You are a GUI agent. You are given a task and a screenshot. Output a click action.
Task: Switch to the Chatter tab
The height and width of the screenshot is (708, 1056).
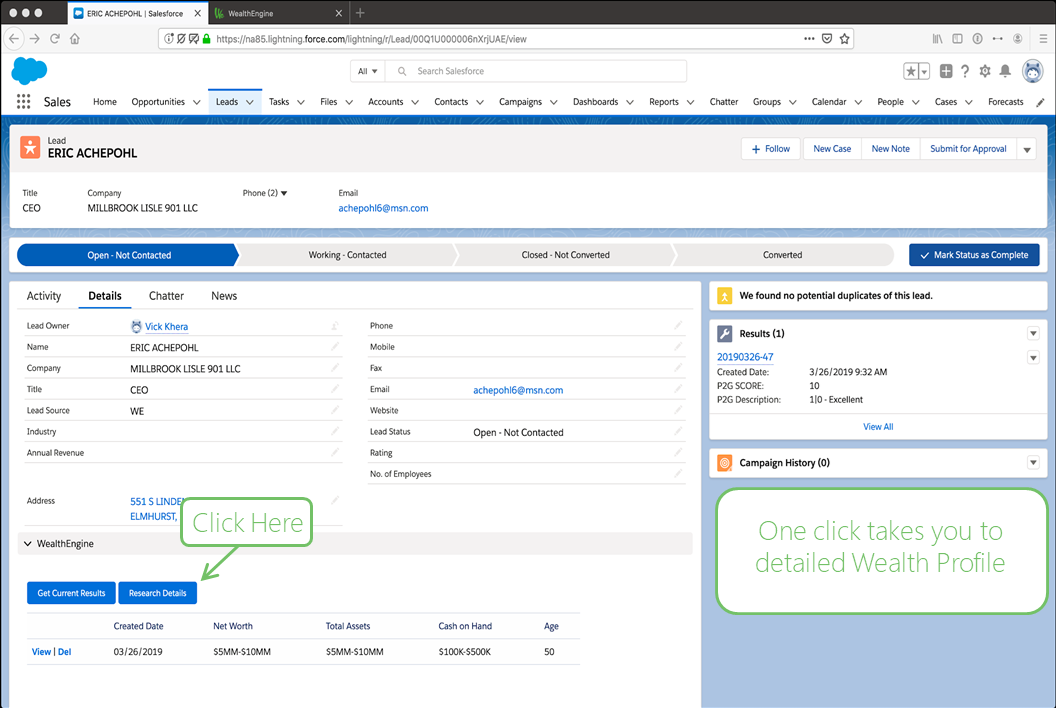[x=166, y=295]
